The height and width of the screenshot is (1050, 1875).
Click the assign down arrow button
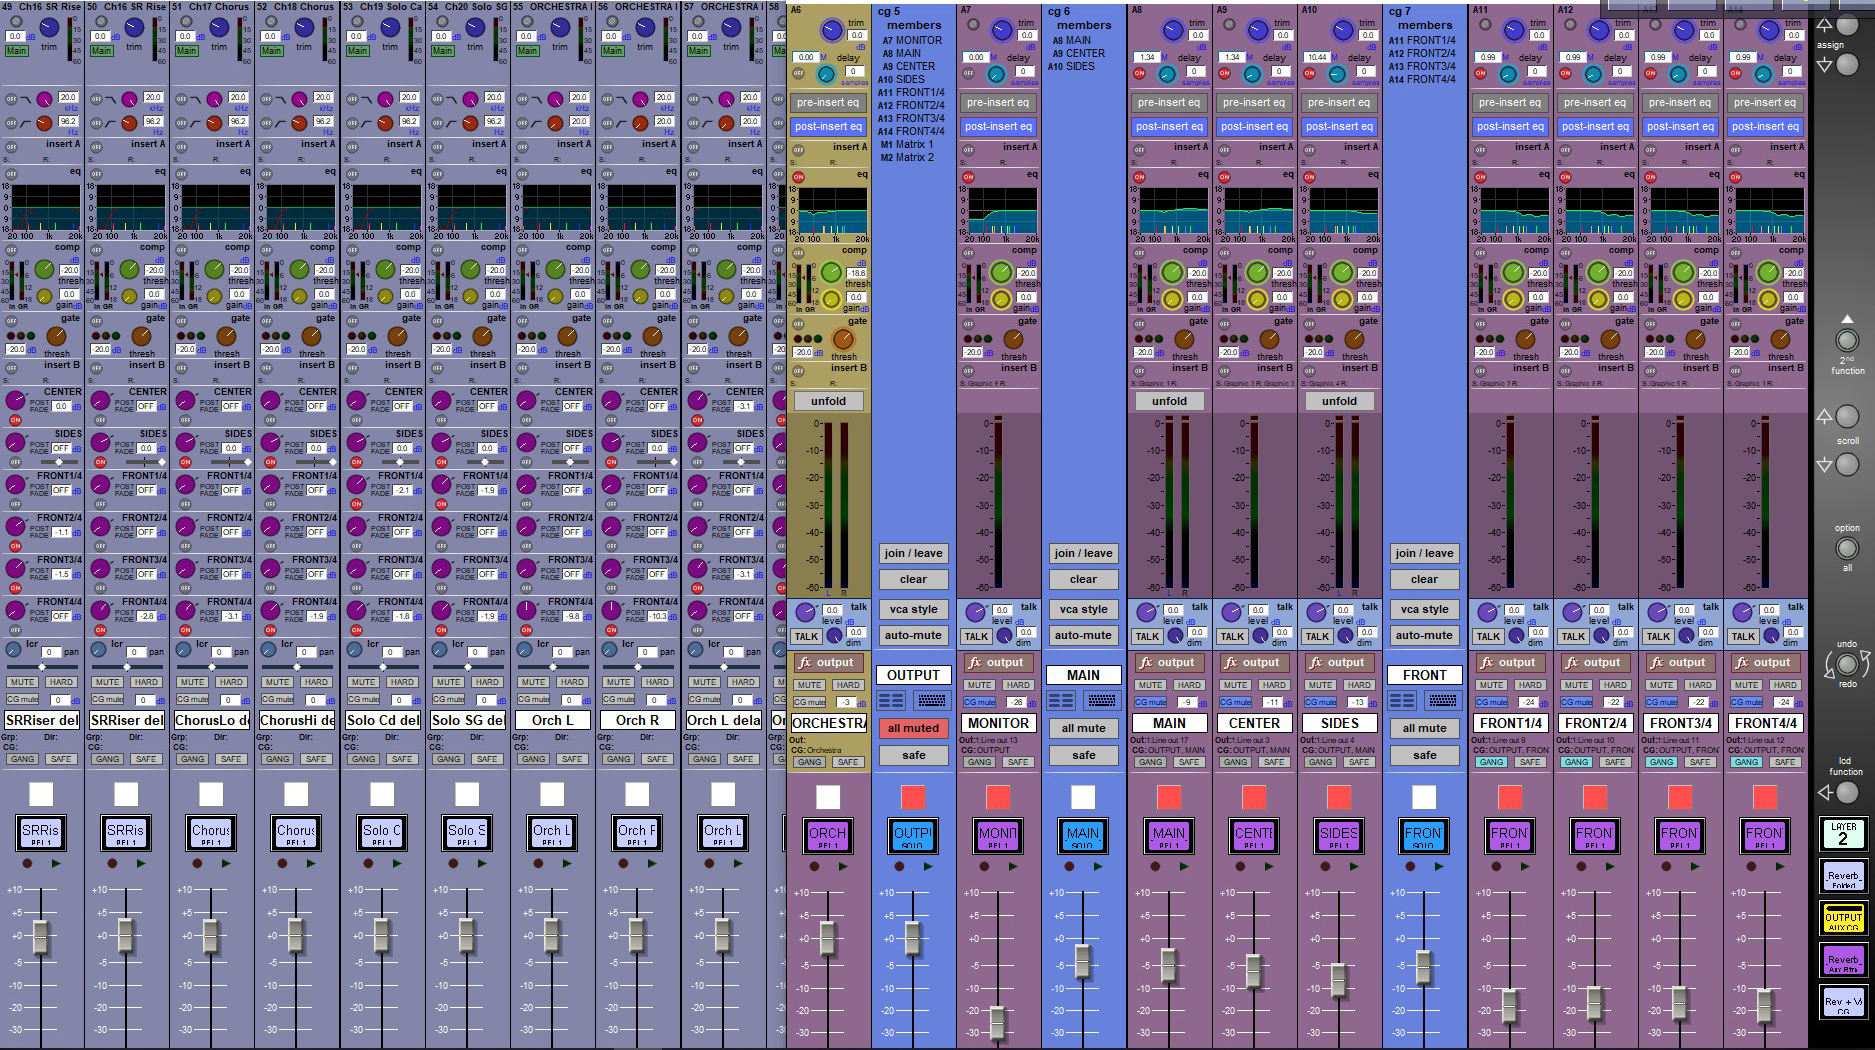click(1825, 65)
